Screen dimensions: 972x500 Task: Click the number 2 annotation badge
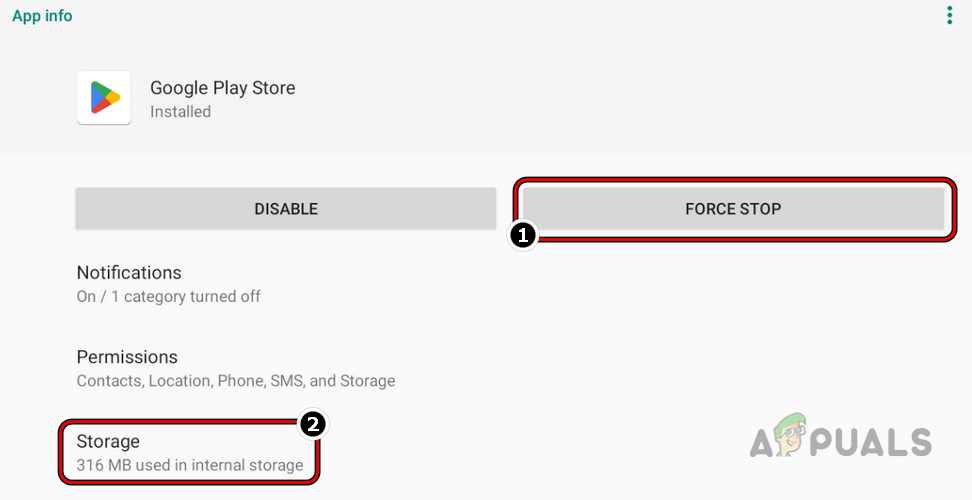point(313,424)
